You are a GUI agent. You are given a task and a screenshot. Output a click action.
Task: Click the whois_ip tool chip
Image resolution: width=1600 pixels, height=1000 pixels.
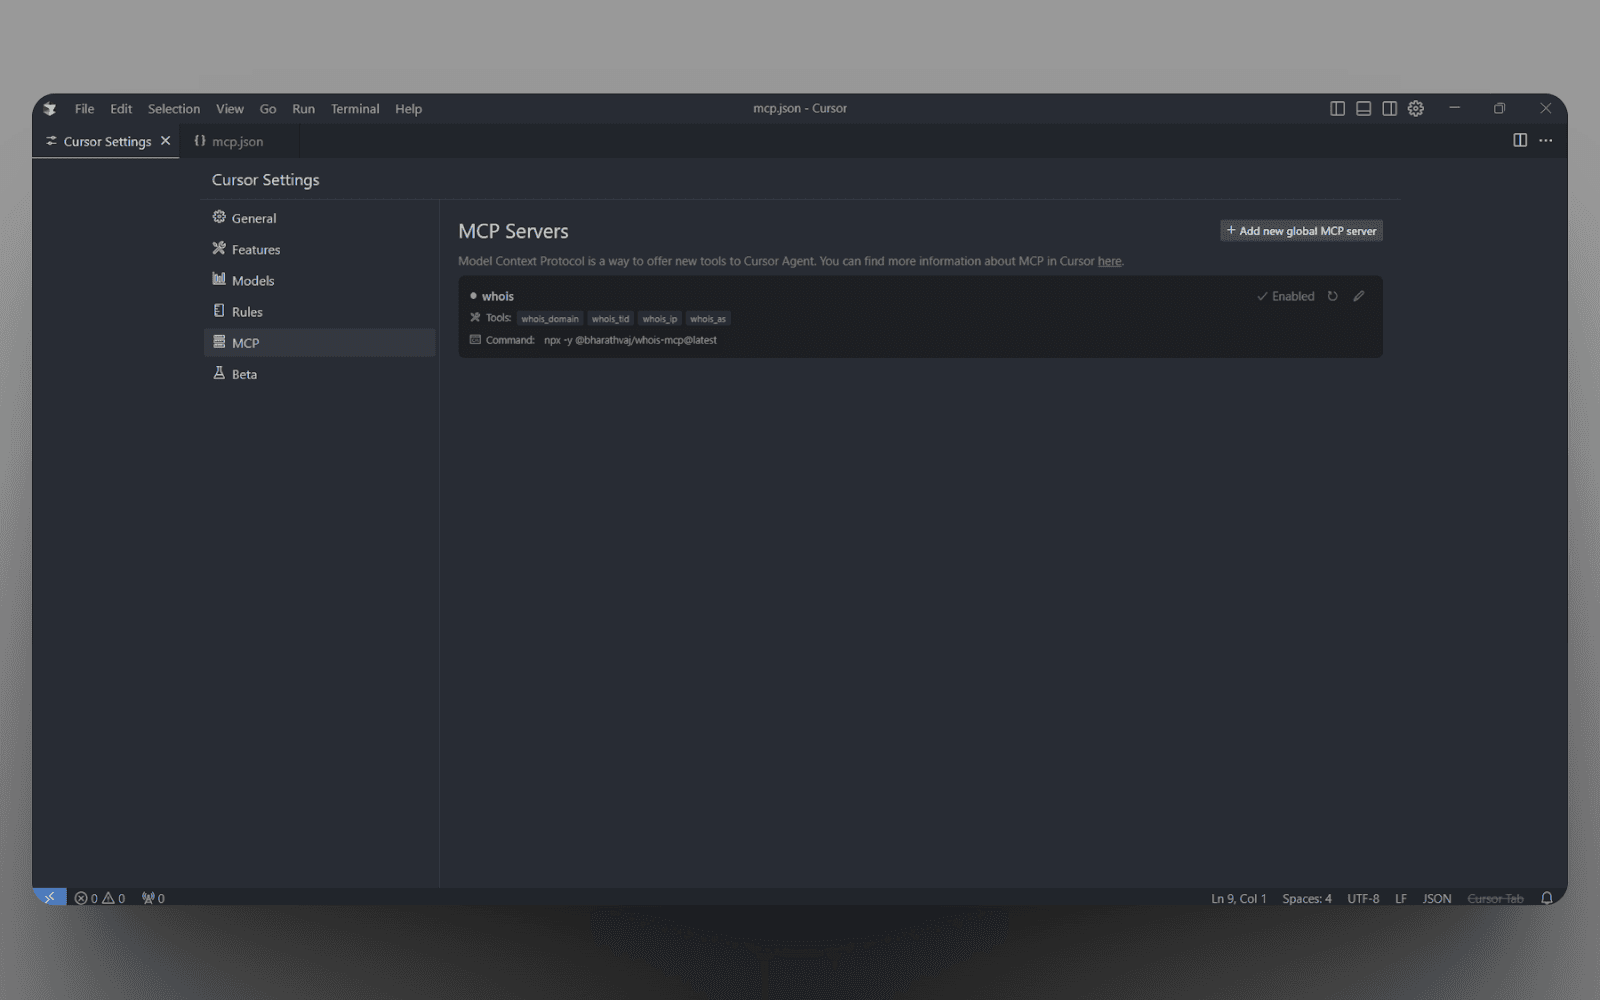click(660, 319)
